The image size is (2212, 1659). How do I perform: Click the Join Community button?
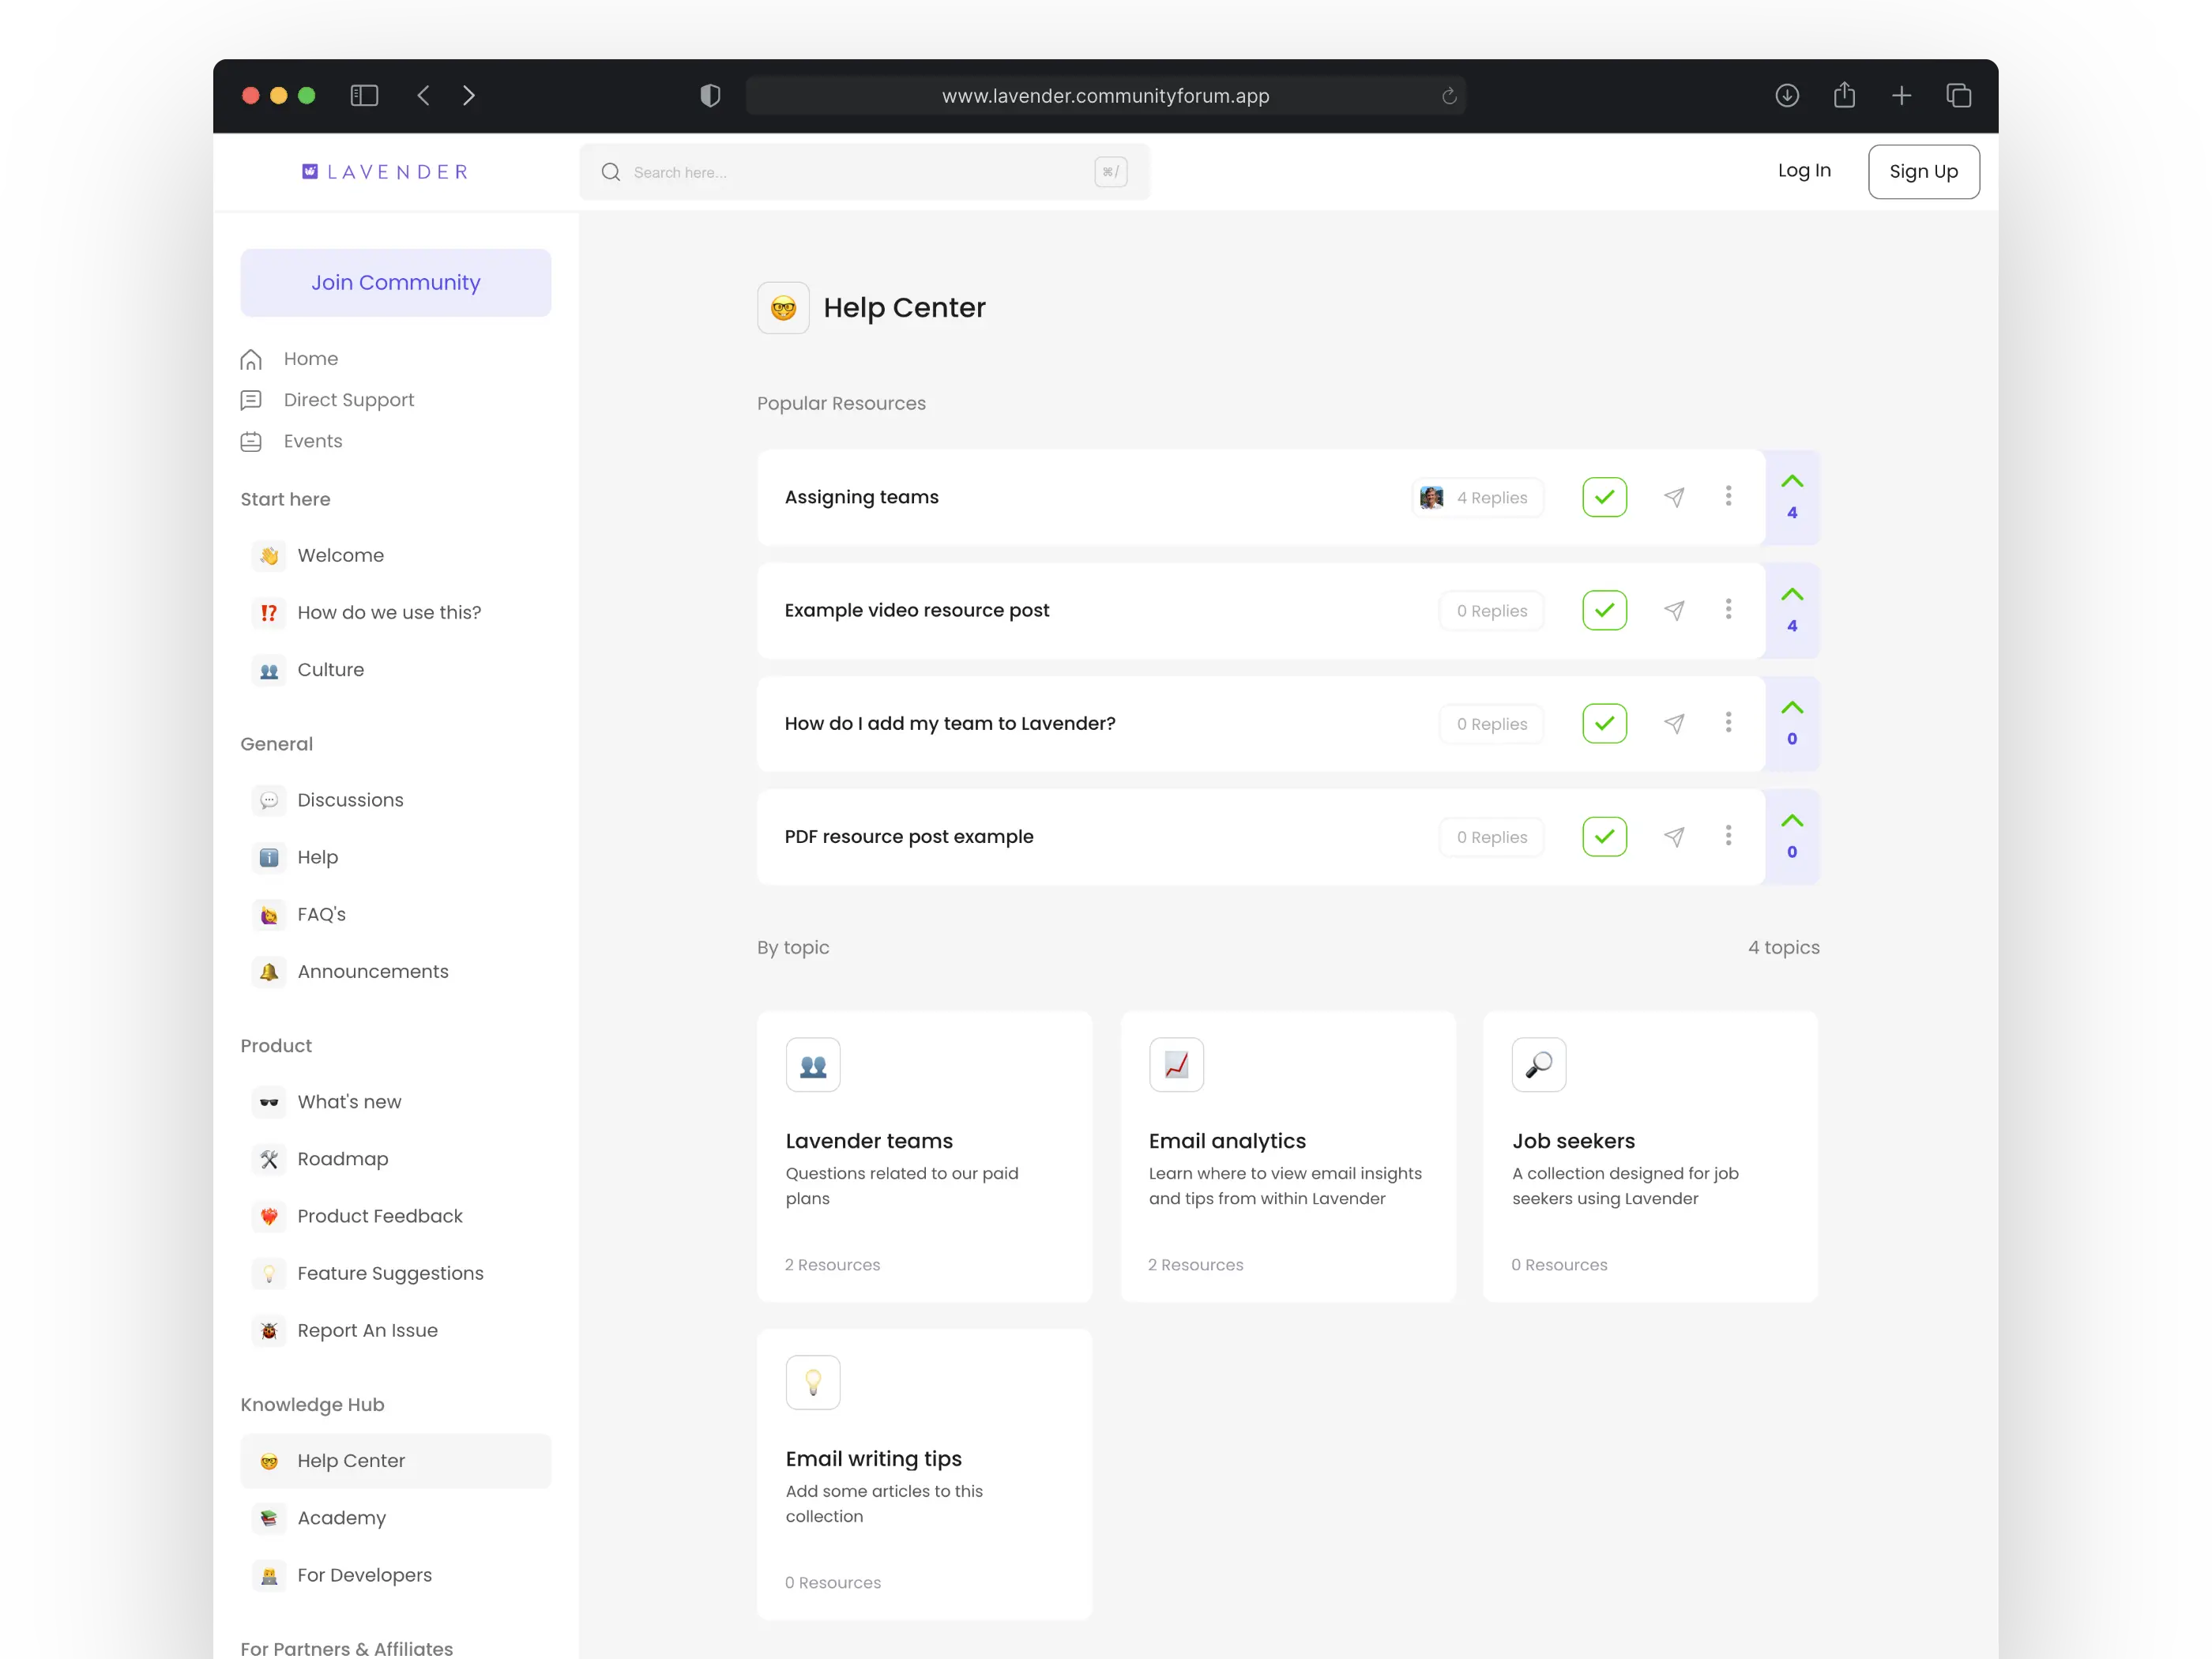click(x=395, y=283)
